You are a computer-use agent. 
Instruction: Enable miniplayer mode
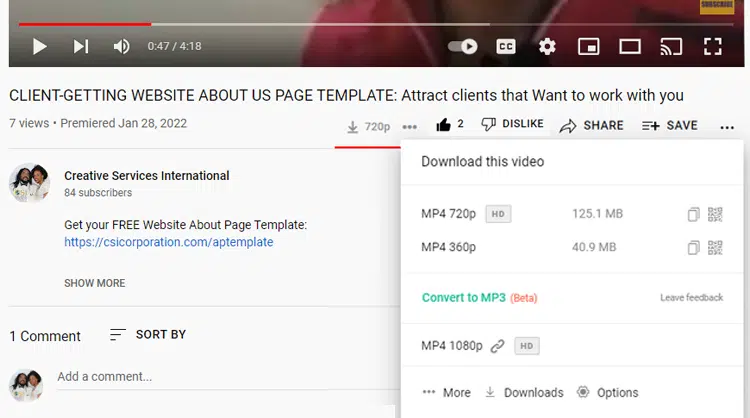[589, 46]
